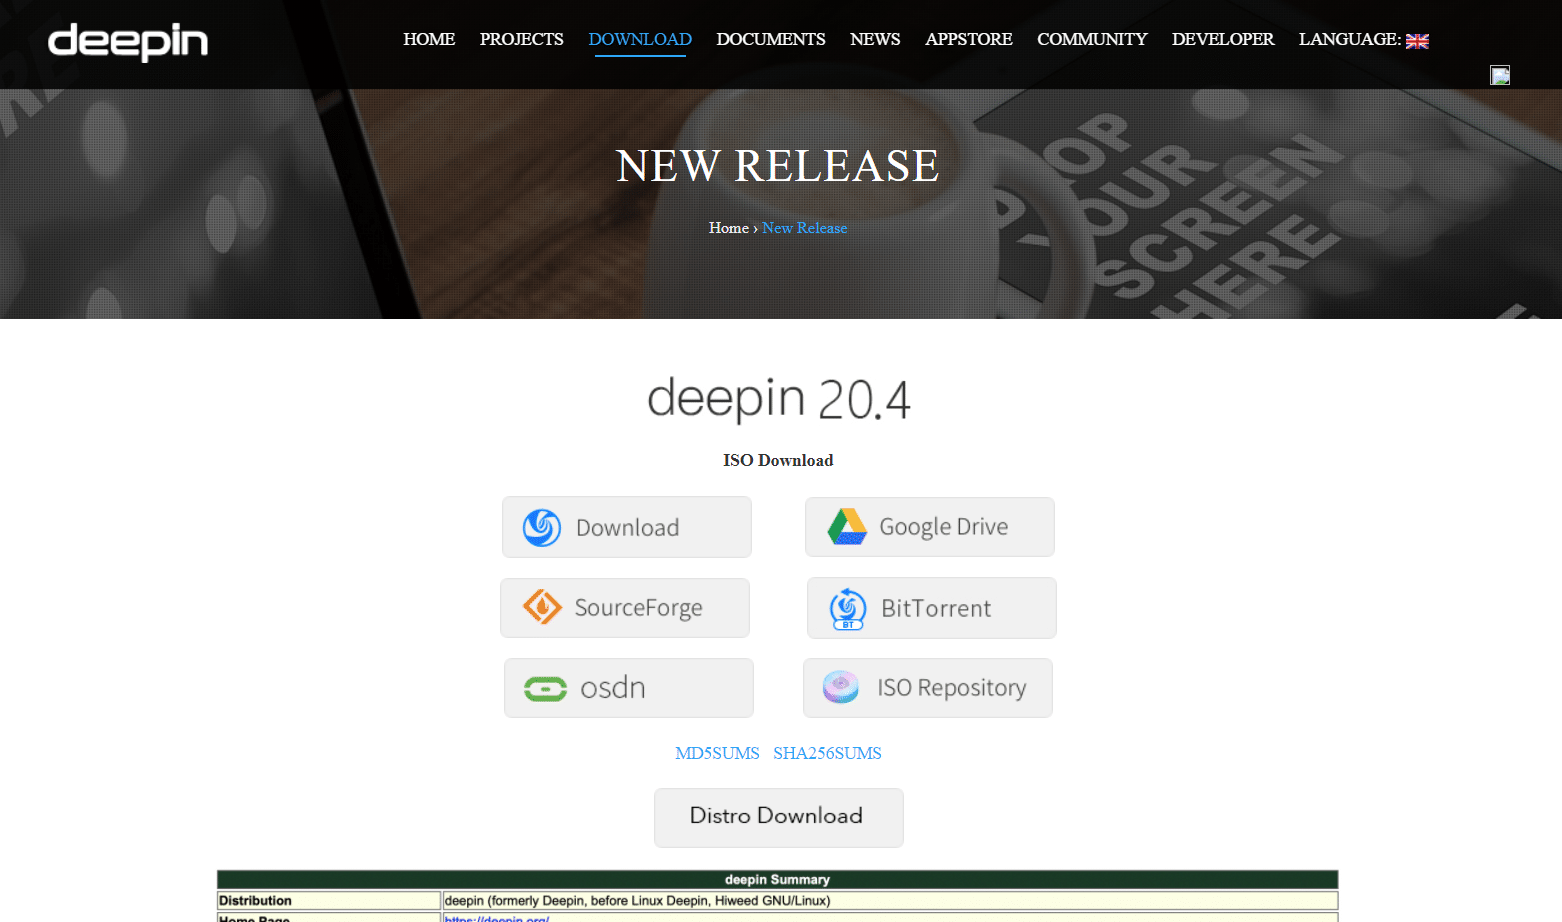Click the BitTorrent BT icon
1562x922 pixels.
tap(848, 608)
